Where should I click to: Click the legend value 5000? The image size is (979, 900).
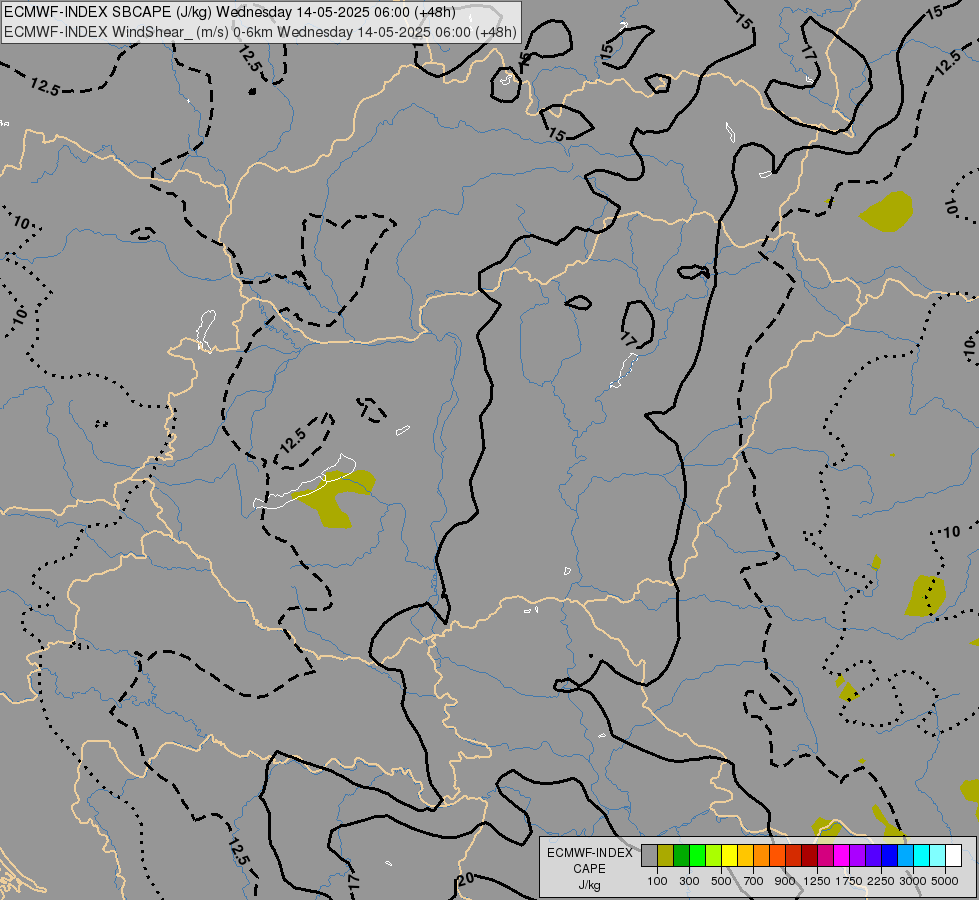(x=945, y=881)
